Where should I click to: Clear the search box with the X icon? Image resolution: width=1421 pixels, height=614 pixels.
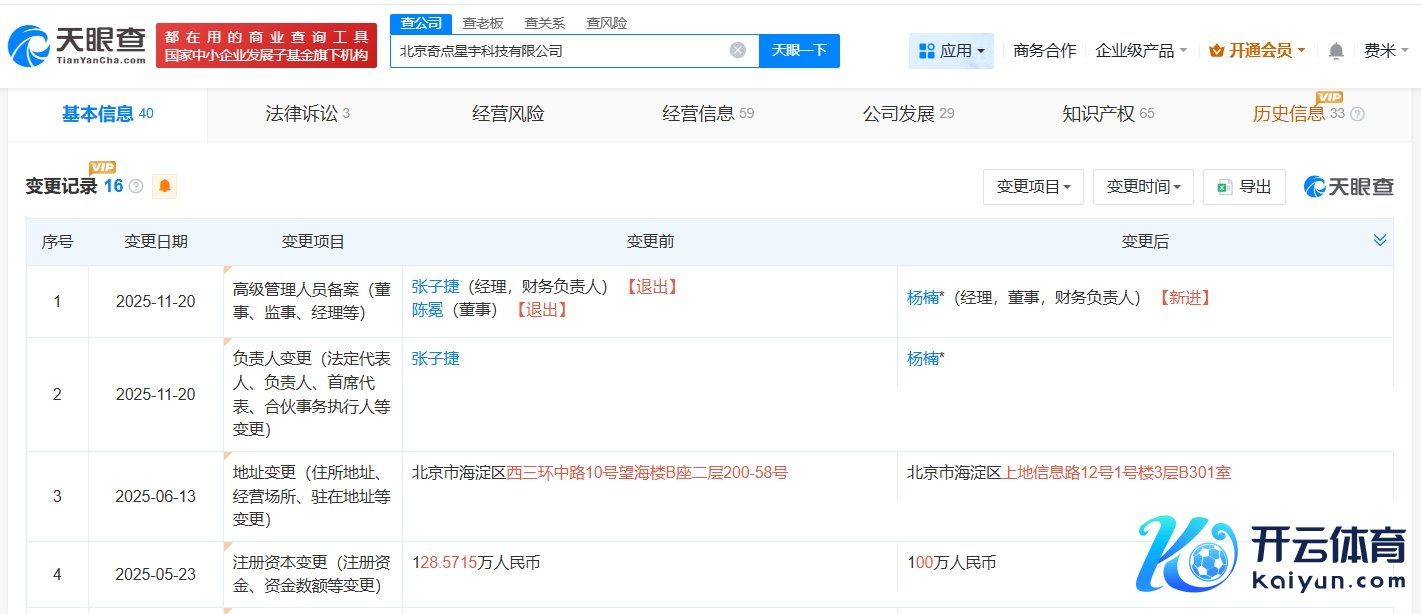pos(737,50)
